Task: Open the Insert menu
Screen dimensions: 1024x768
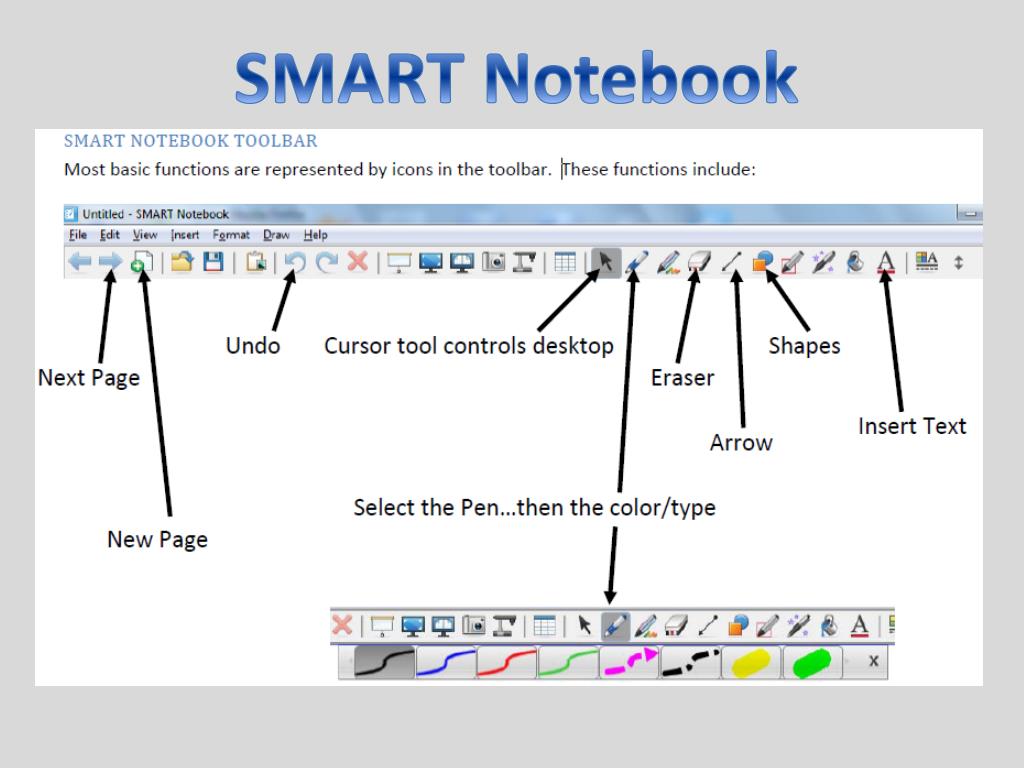Action: [x=185, y=234]
